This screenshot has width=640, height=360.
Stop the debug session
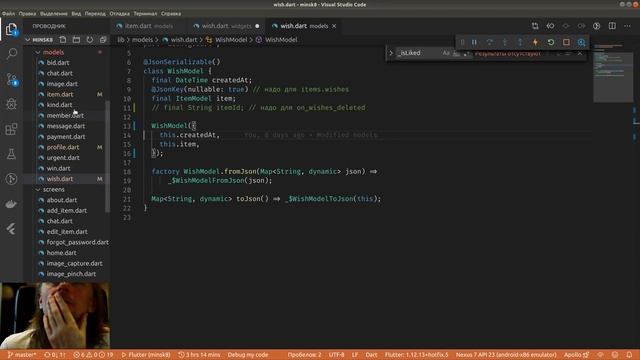coord(566,42)
